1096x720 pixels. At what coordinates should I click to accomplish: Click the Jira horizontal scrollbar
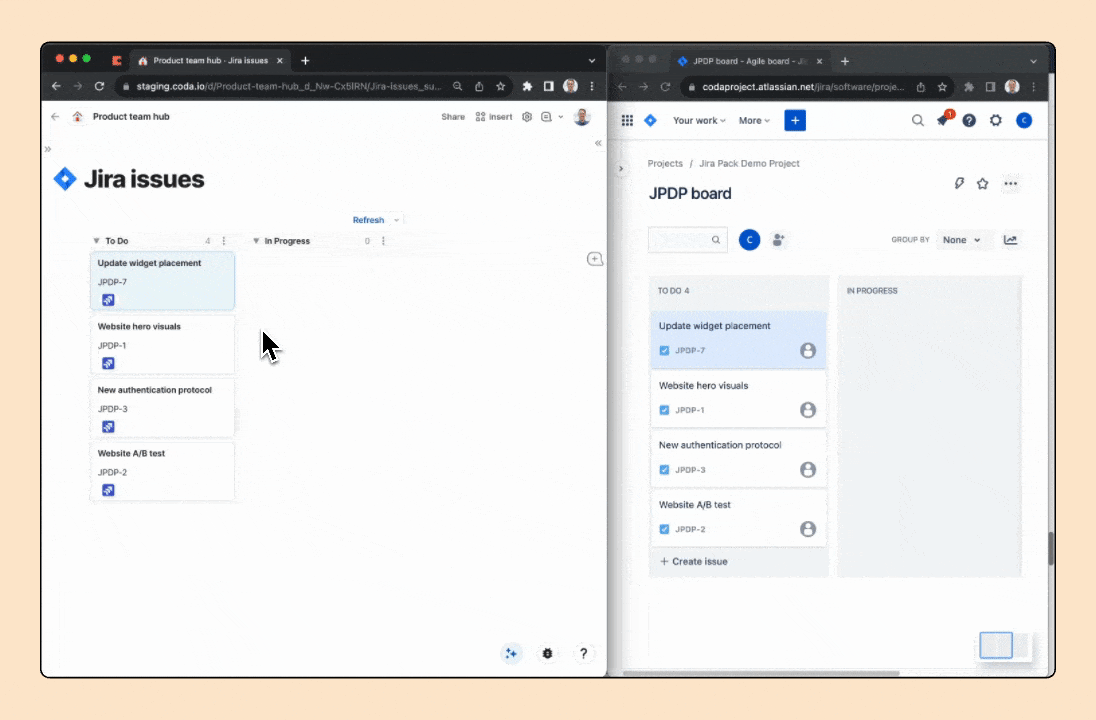pos(760,674)
